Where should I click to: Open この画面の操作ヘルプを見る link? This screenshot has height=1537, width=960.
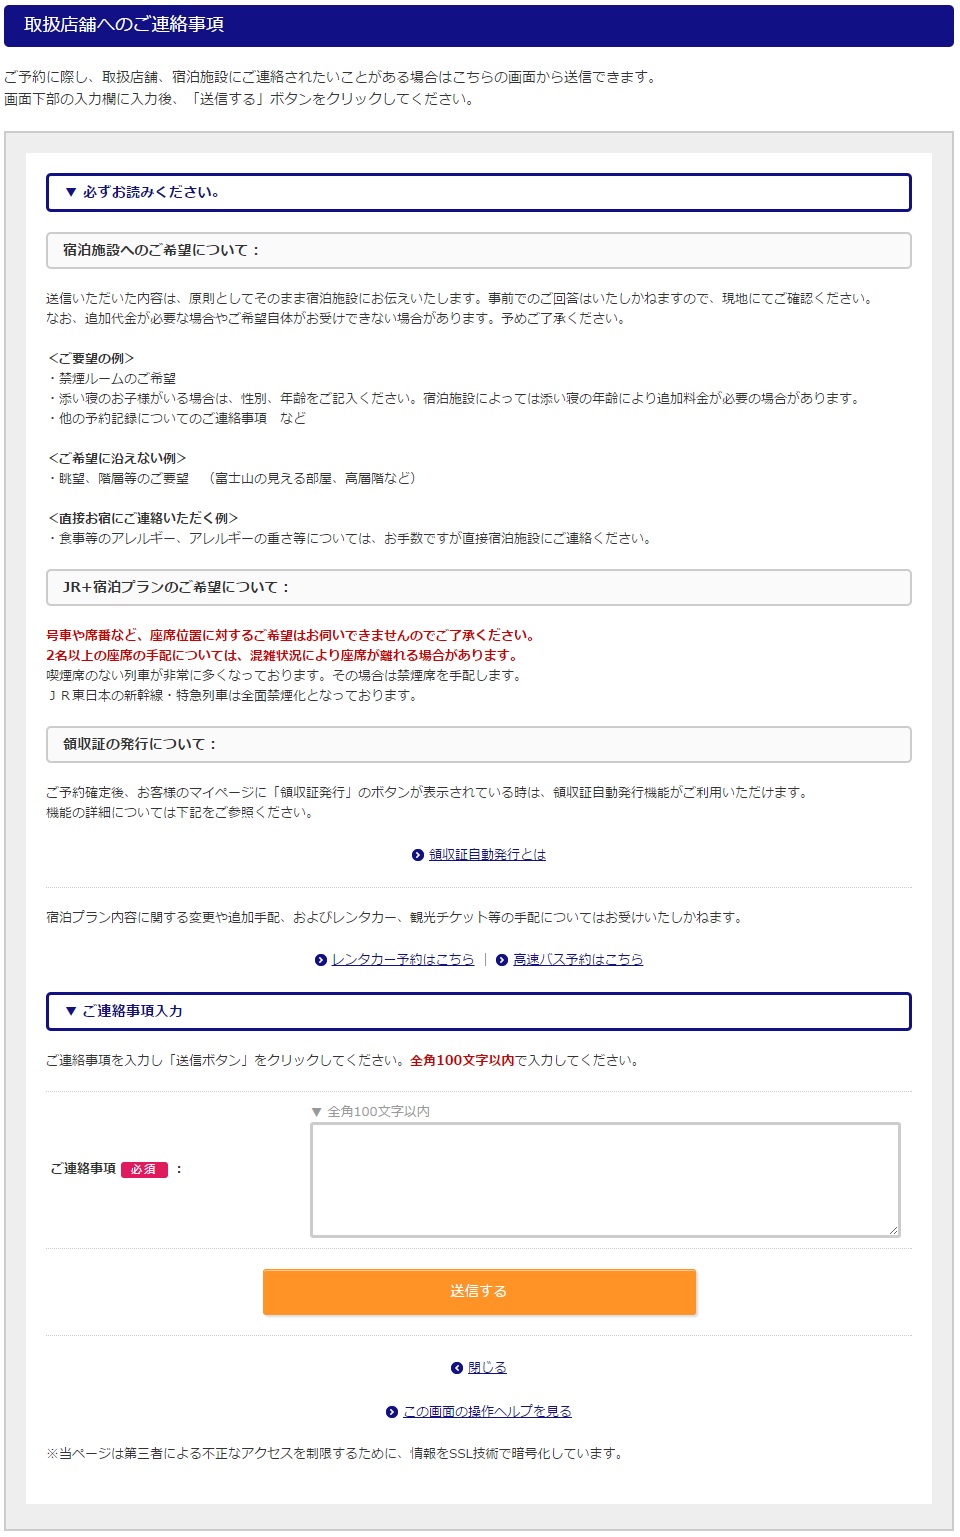click(487, 1412)
